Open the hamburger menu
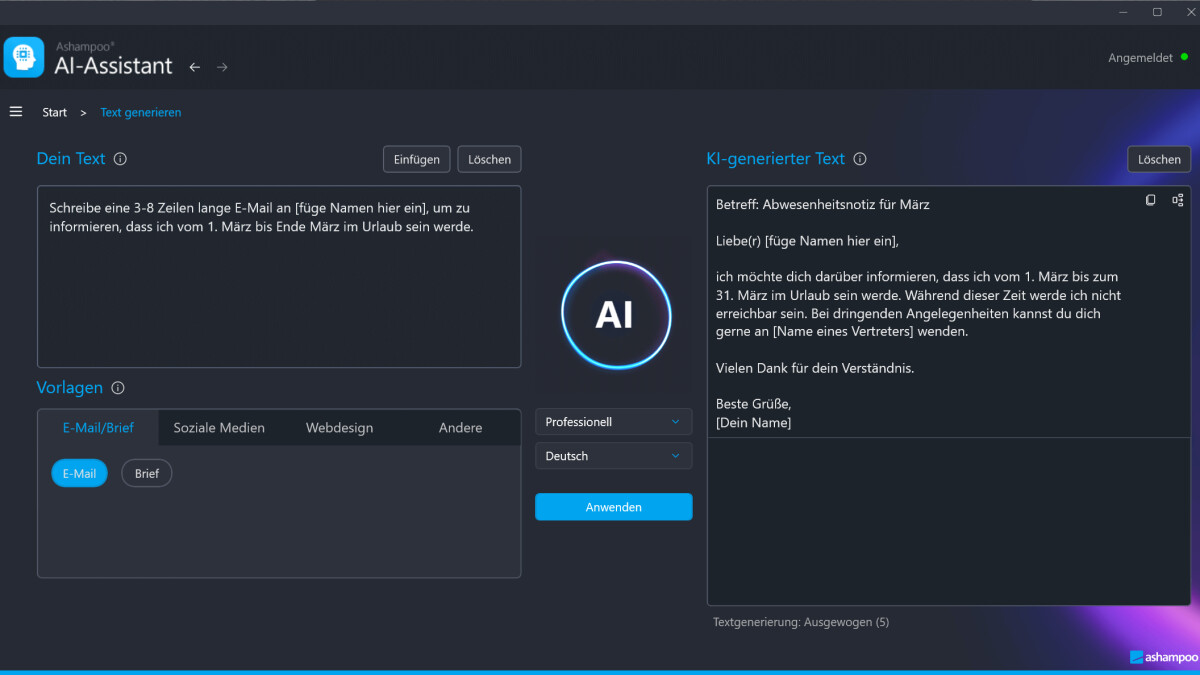The image size is (1200, 675). pos(16,111)
